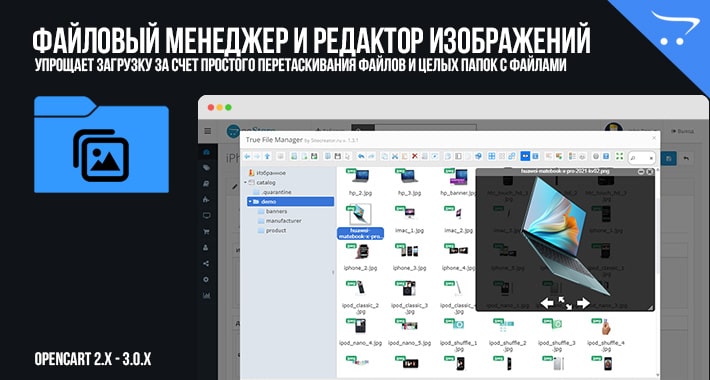This screenshot has width=710, height=380.
Task: Open the admin sidebar monitor design icon
Action: (x=206, y=216)
